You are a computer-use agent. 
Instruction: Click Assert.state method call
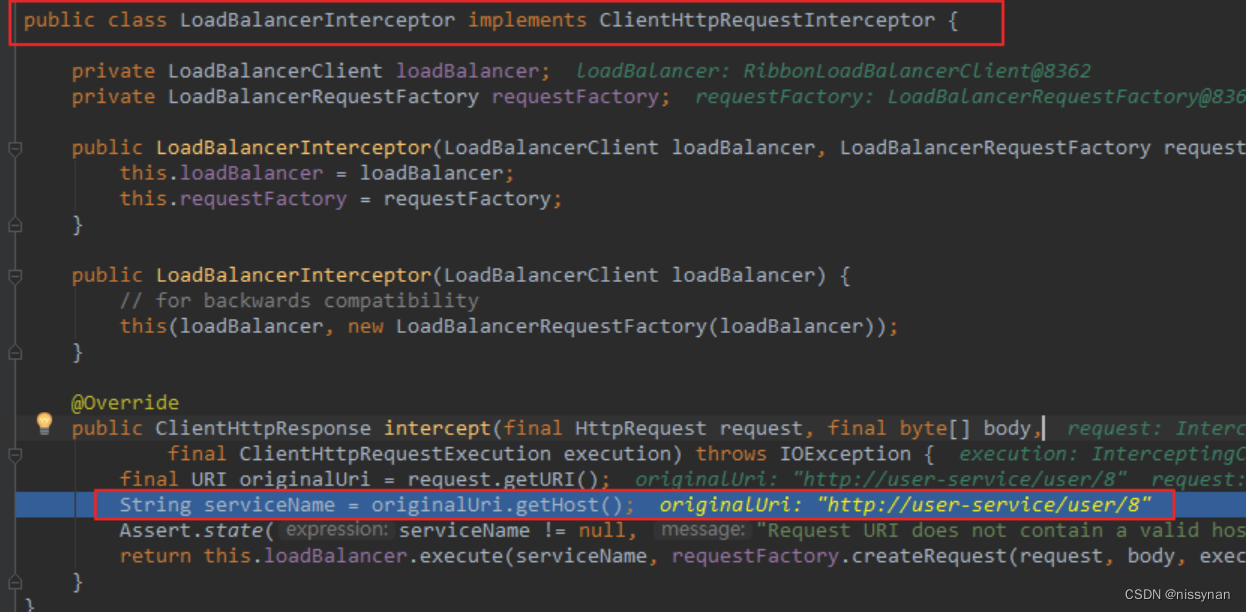coord(191,530)
